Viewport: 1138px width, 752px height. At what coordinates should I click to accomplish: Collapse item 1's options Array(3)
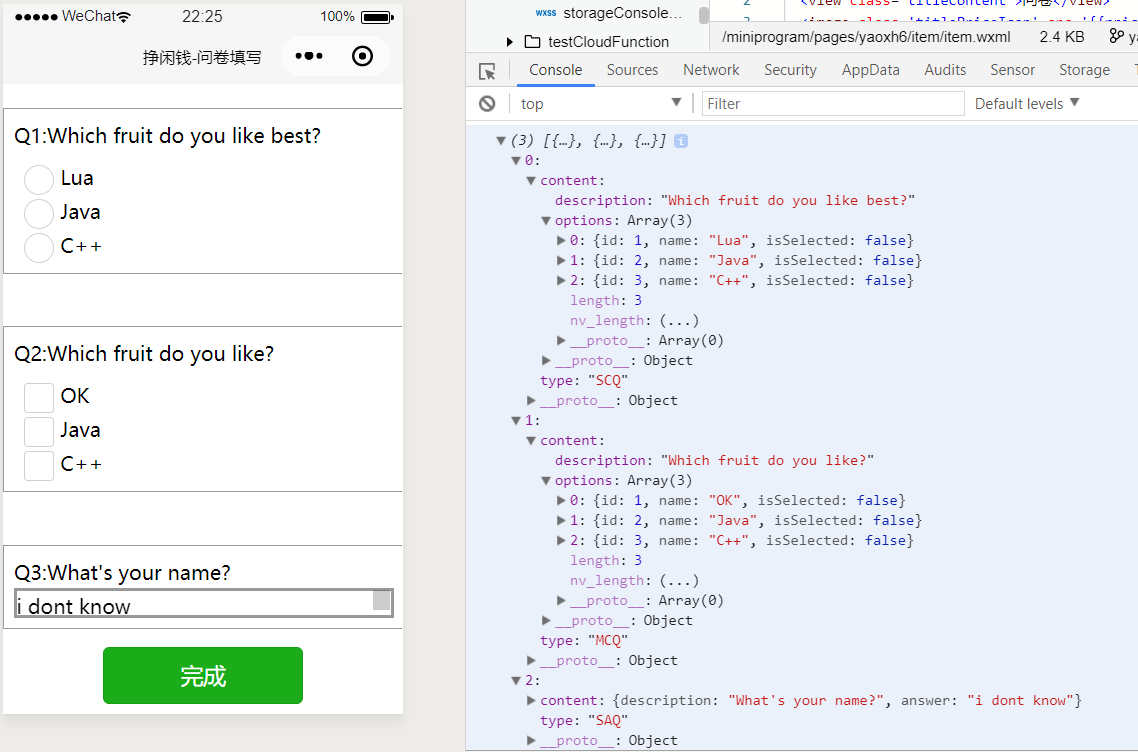click(x=545, y=481)
